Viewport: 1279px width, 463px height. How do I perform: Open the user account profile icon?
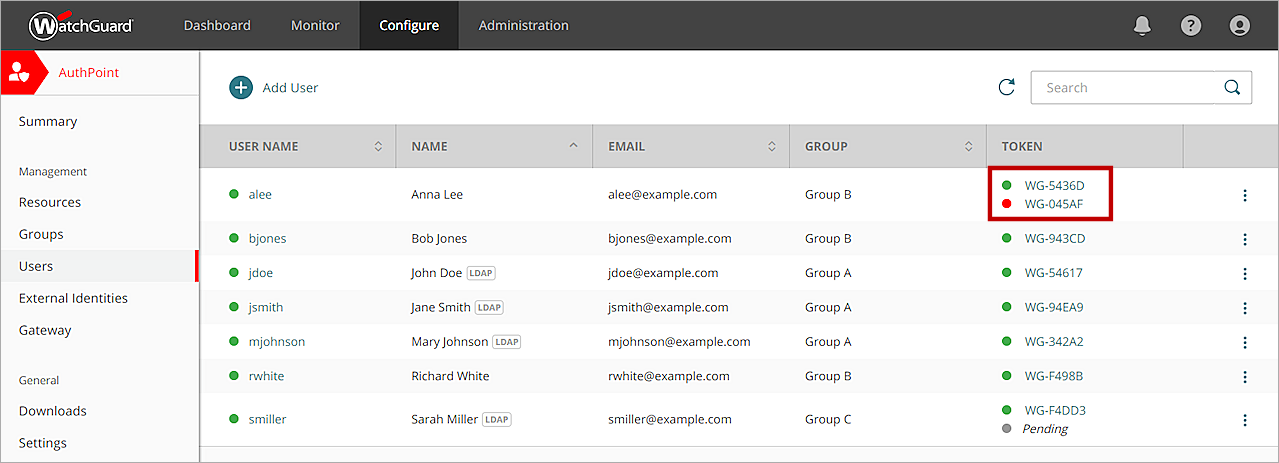[x=1240, y=26]
